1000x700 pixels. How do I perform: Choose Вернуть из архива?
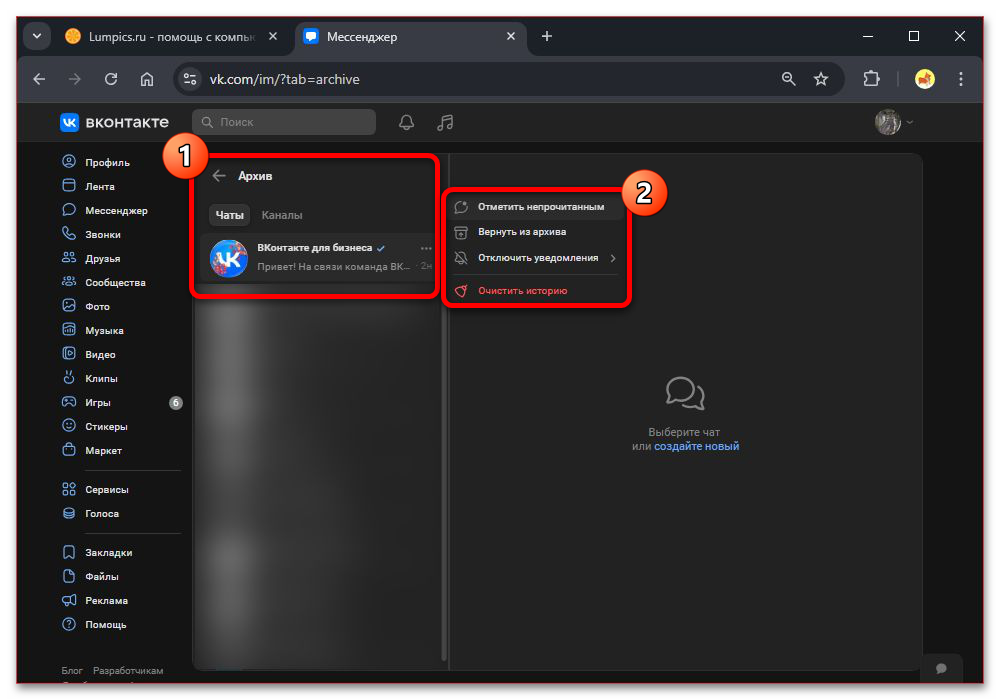(535, 232)
